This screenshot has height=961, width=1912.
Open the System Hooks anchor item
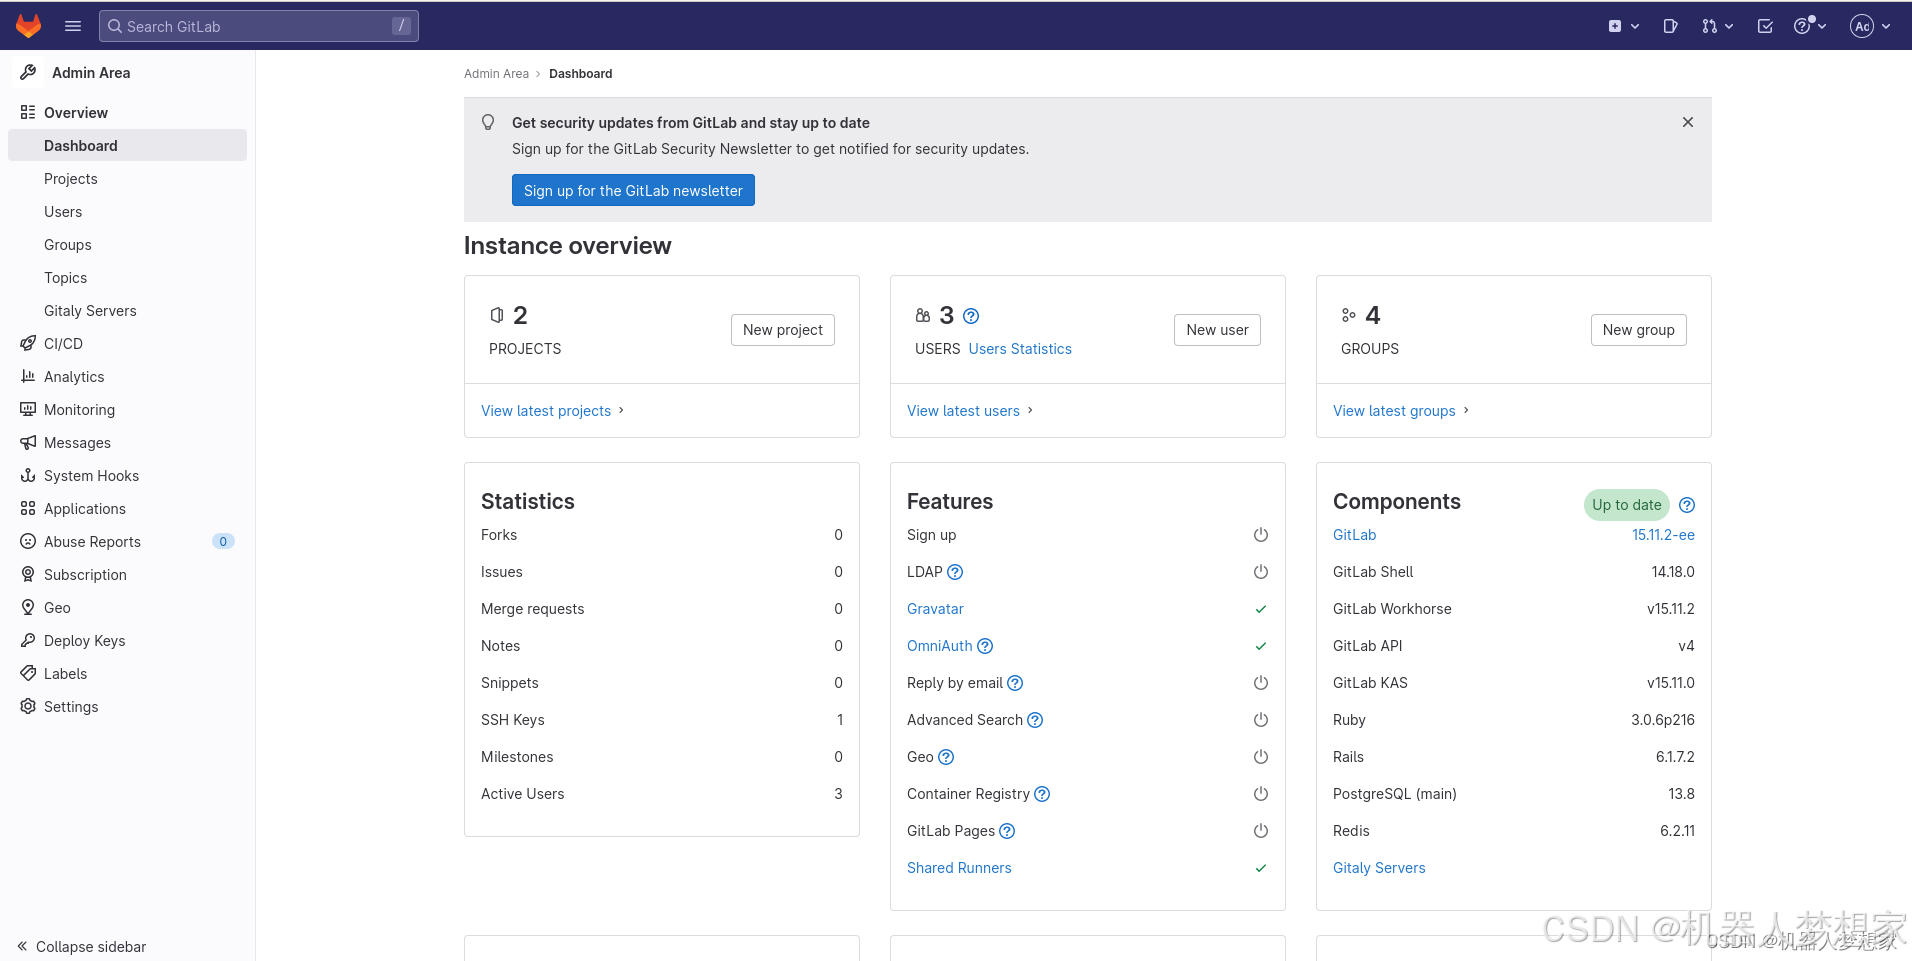tap(127, 476)
